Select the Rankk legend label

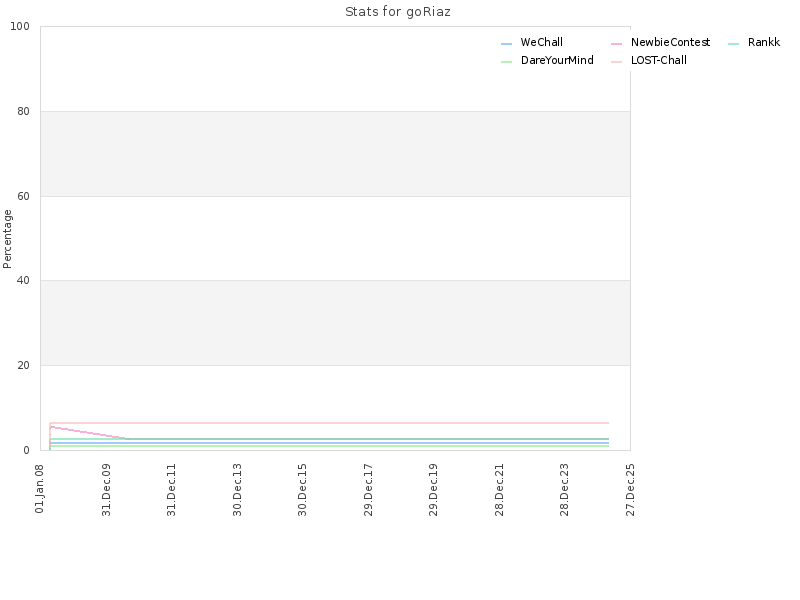pyautogui.click(x=764, y=42)
